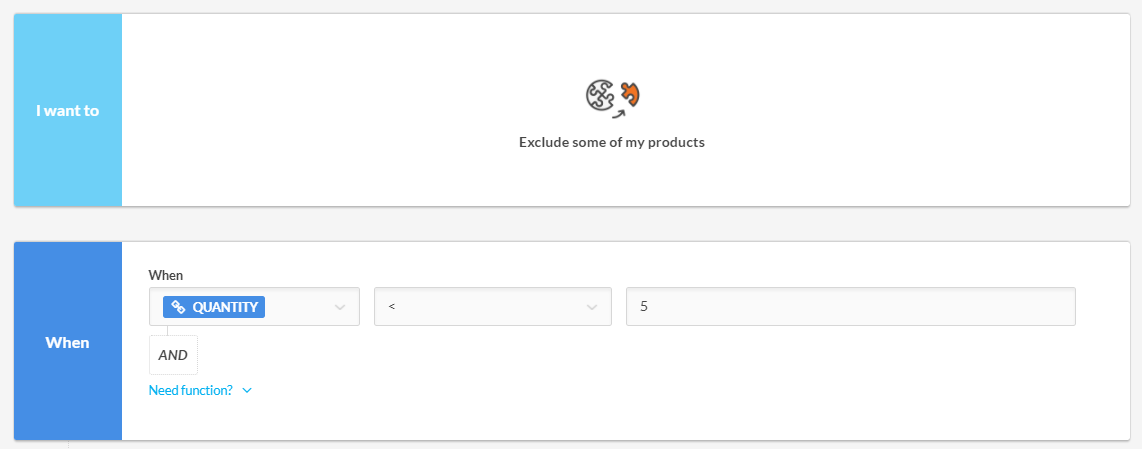The width and height of the screenshot is (1142, 449).
Task: Click the chain link icon in QUANTITY tag
Action: (x=178, y=307)
